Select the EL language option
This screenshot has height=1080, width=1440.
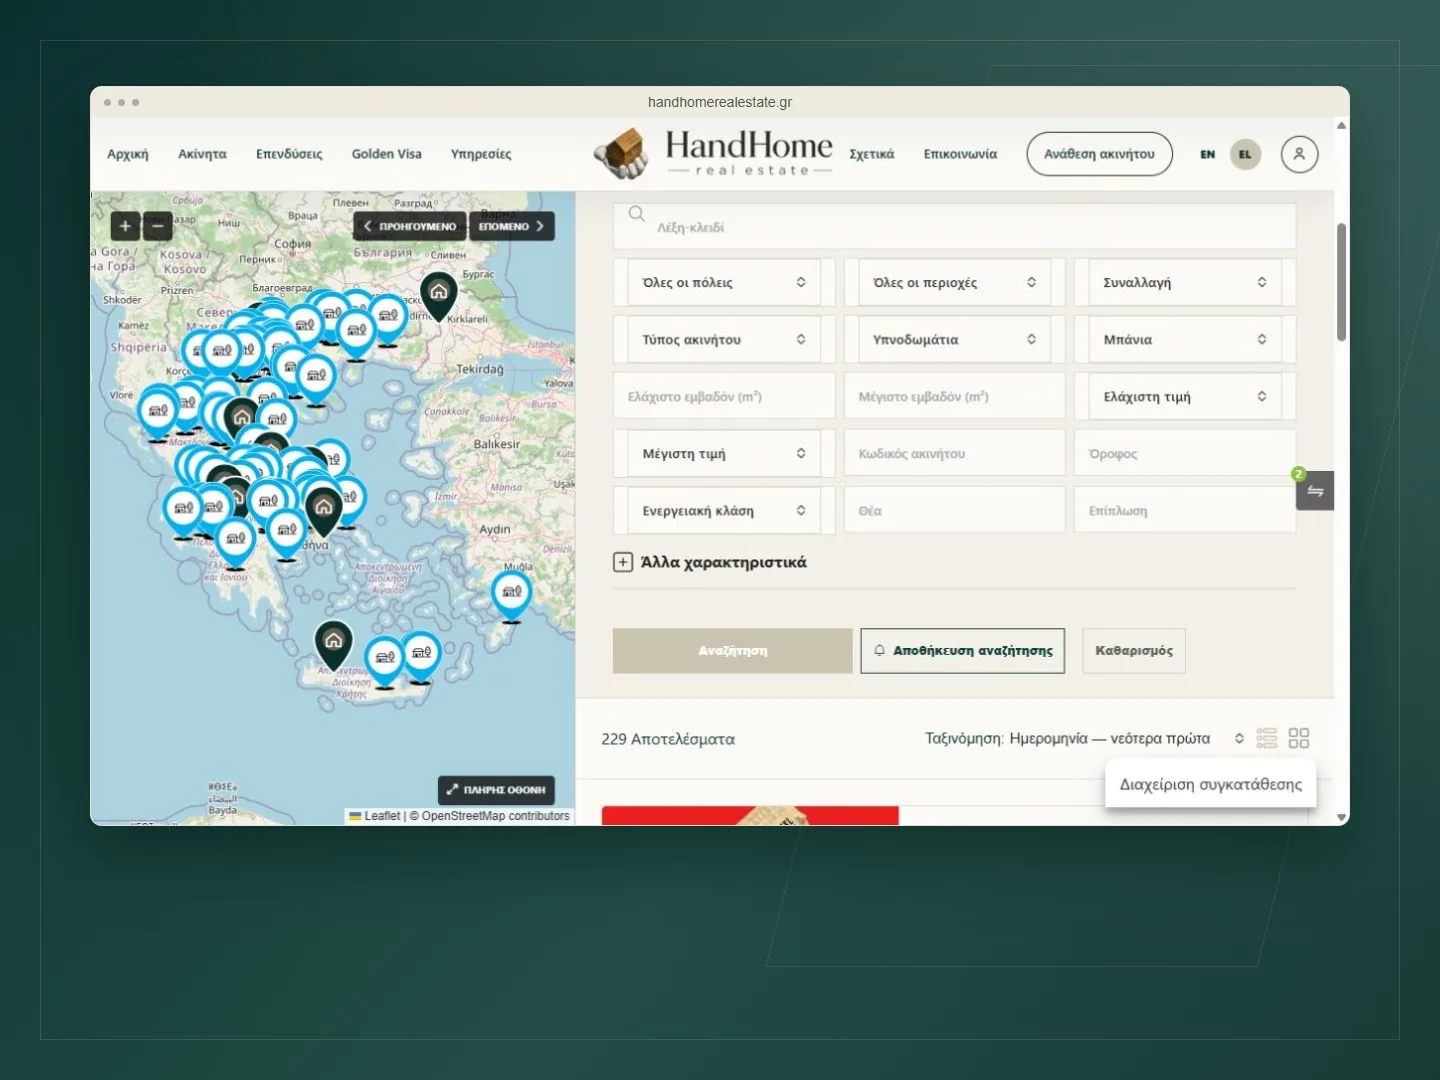[x=1245, y=154]
